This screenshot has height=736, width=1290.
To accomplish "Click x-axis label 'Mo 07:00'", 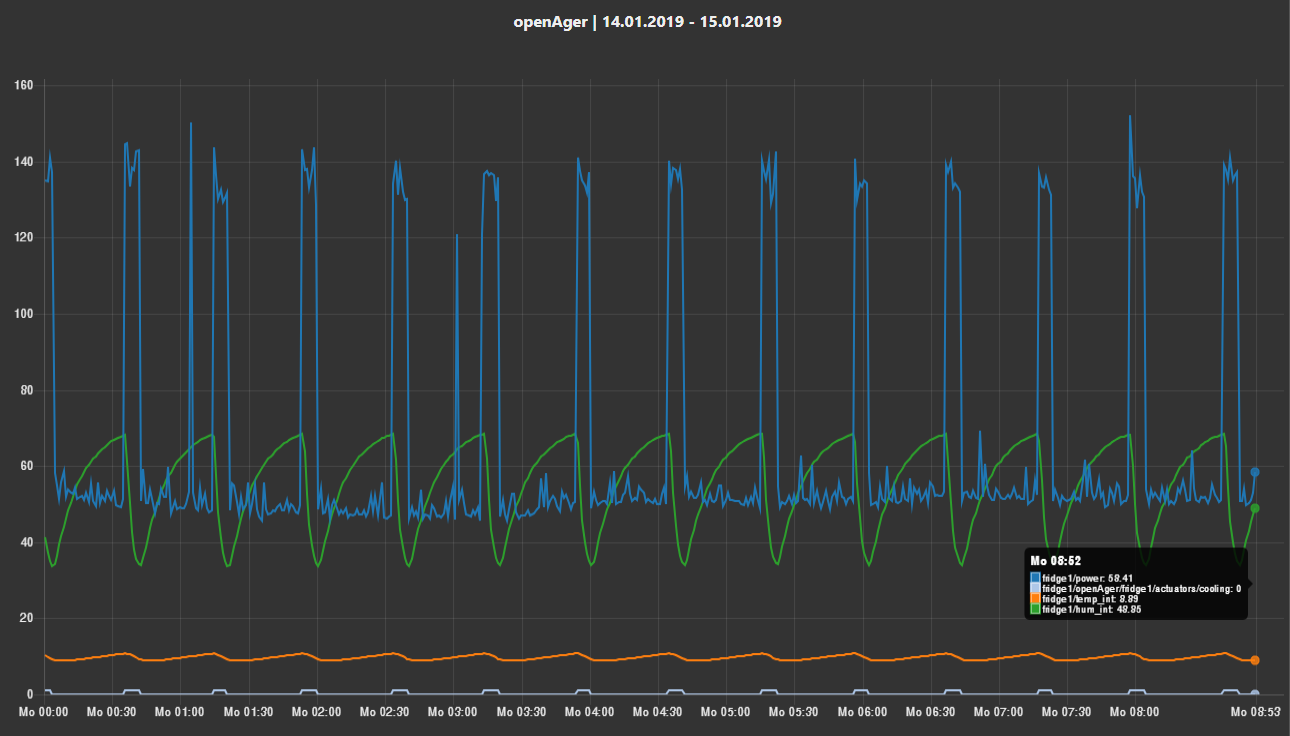I will click(x=998, y=712).
